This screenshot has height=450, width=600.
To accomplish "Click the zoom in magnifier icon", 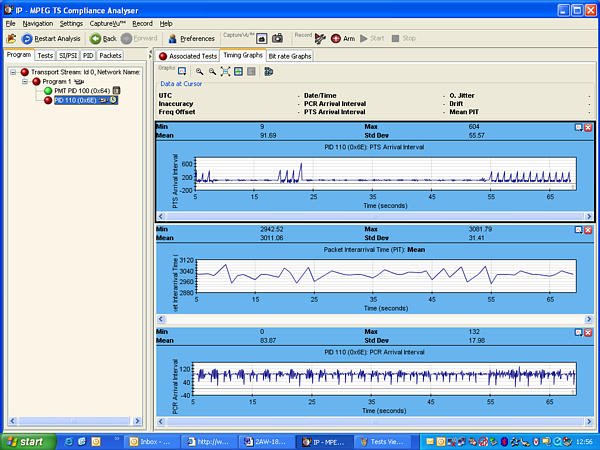I will (200, 72).
